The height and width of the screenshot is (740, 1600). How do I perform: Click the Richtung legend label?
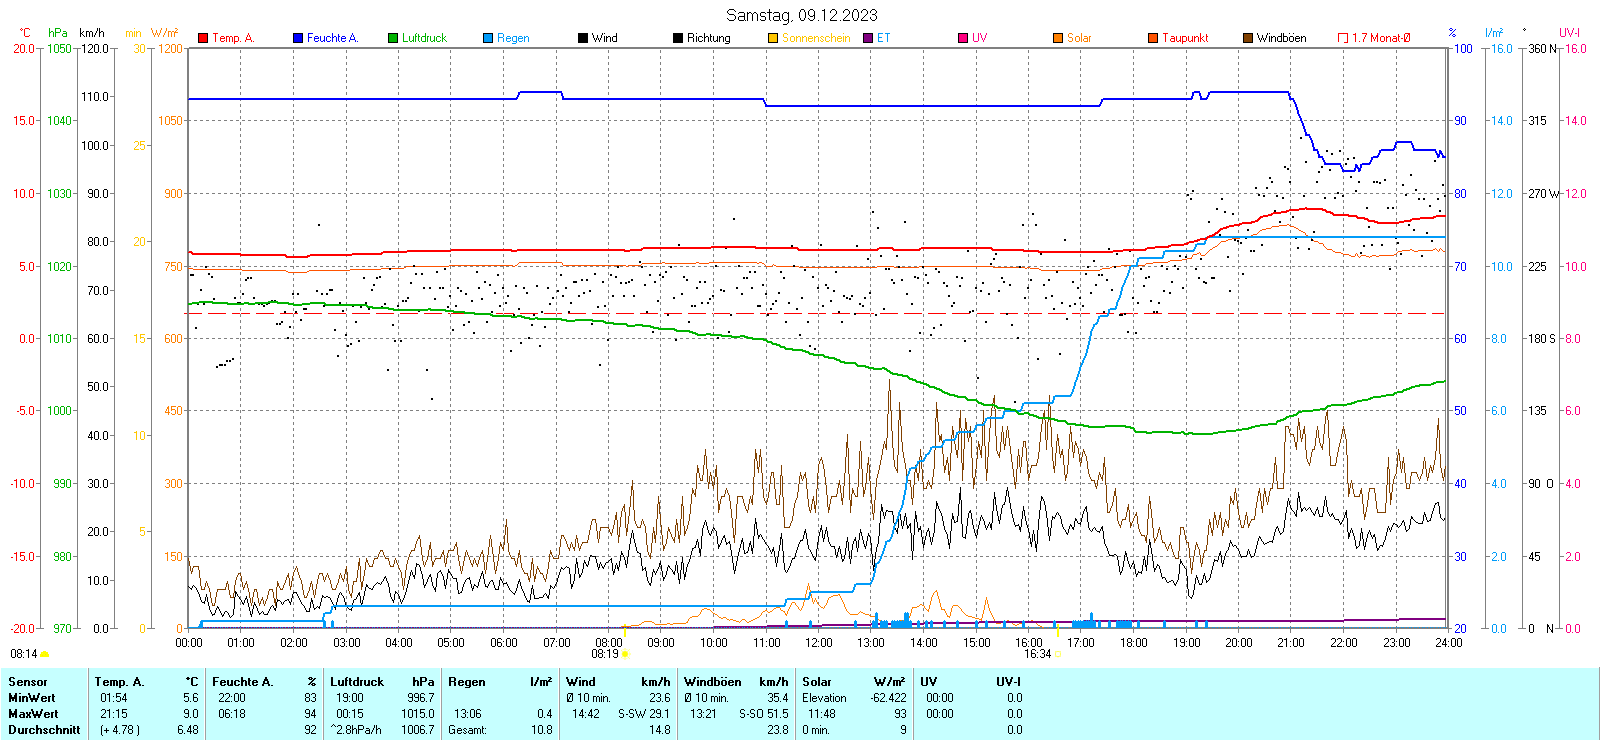[x=708, y=38]
